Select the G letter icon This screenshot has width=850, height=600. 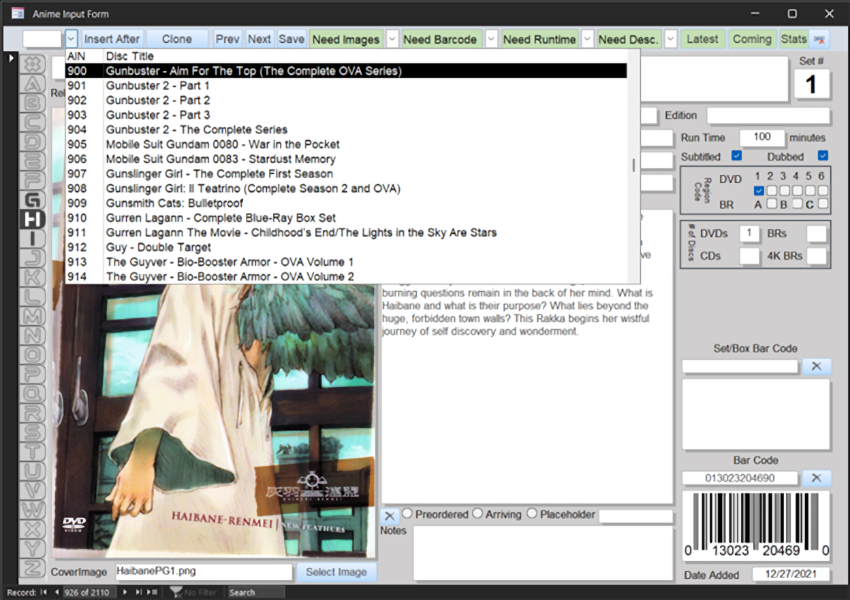33,200
